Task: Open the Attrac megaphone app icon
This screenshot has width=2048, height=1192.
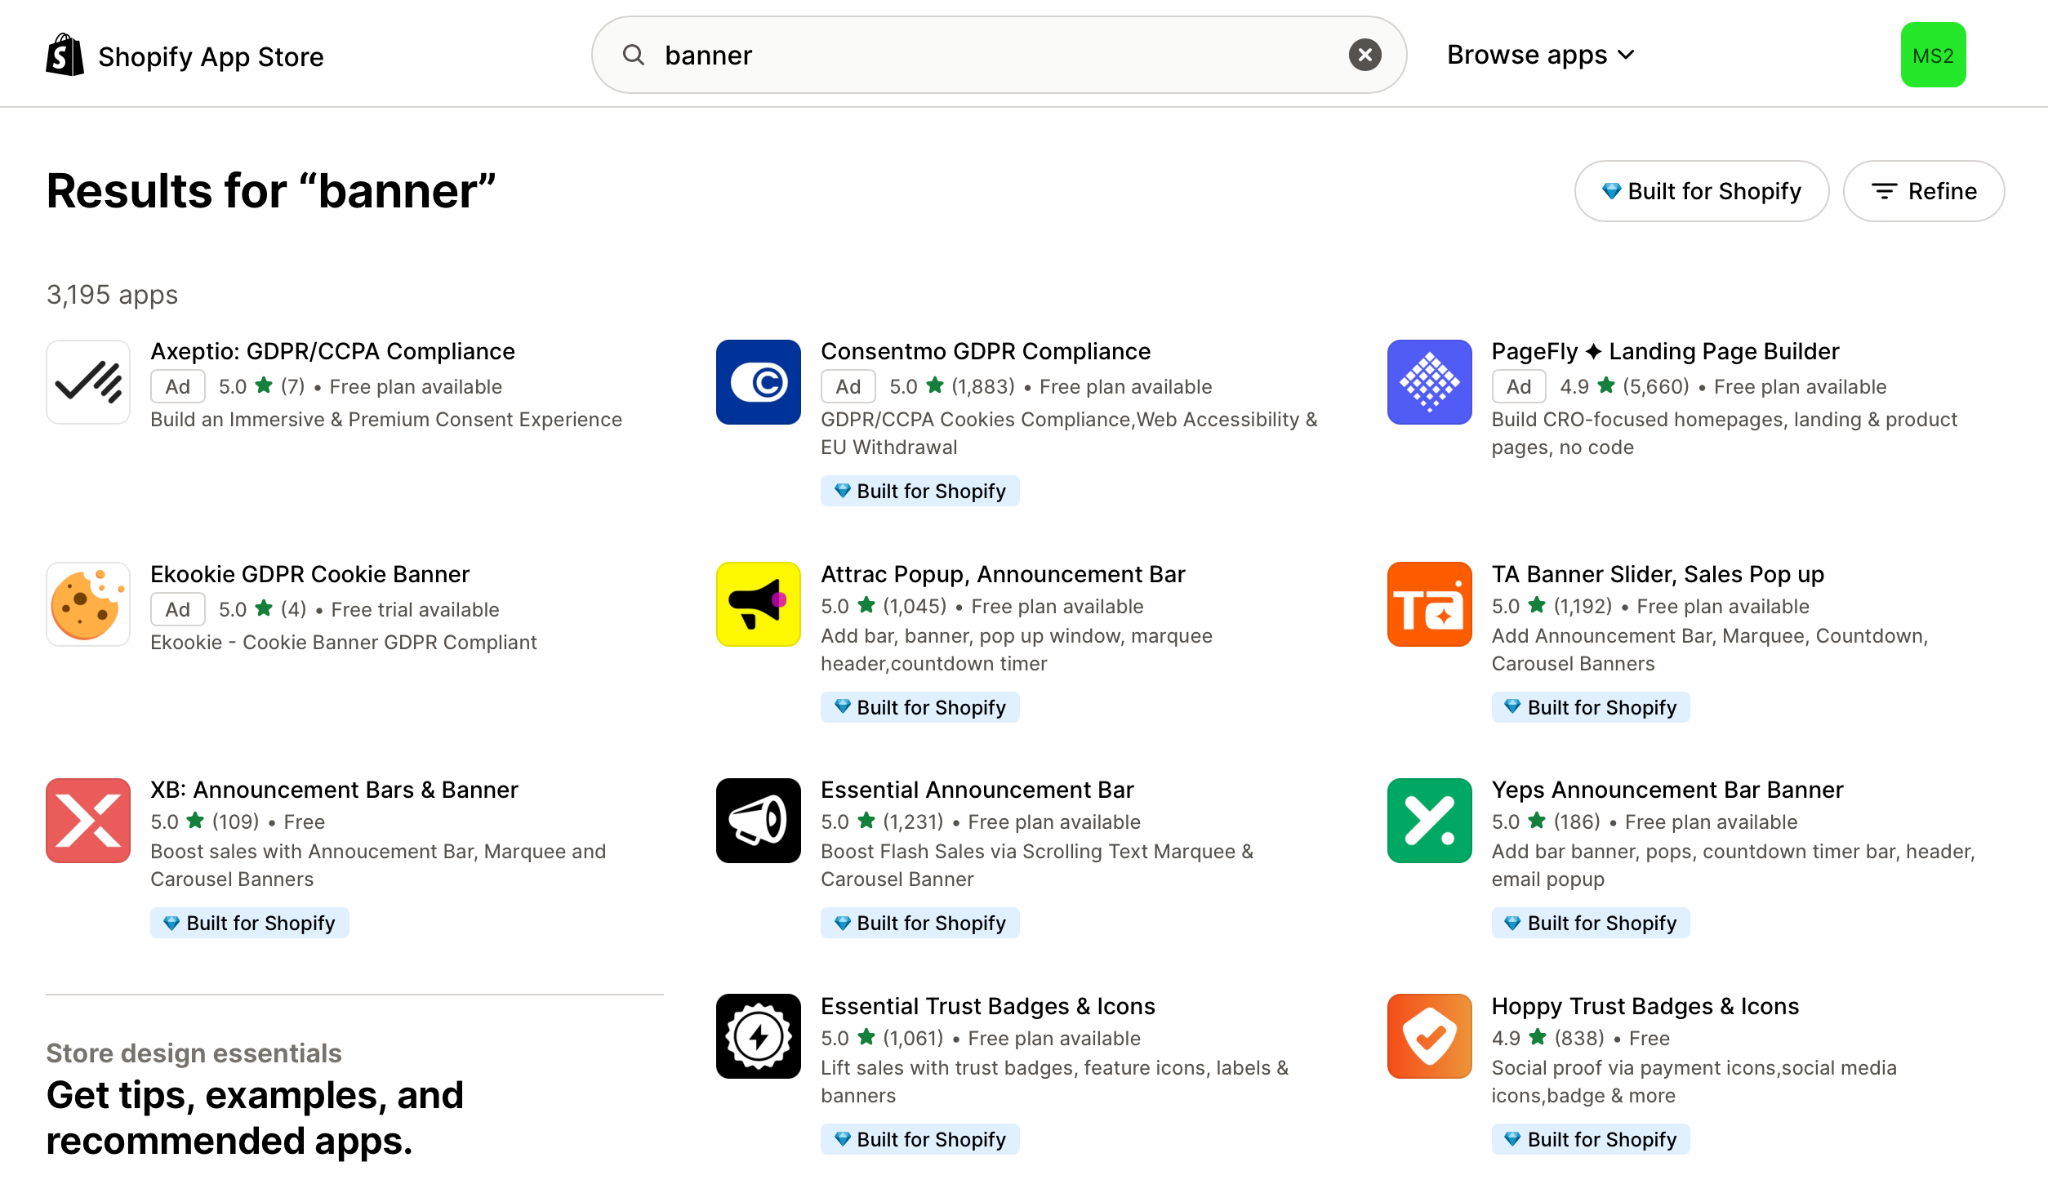Action: click(x=758, y=604)
